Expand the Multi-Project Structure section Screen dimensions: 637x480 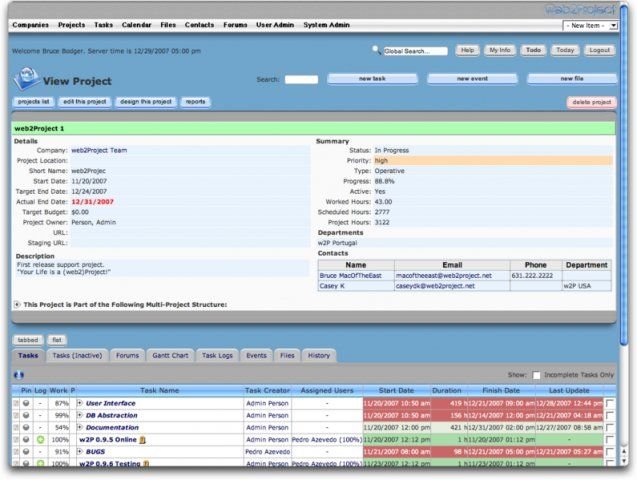click(17, 304)
